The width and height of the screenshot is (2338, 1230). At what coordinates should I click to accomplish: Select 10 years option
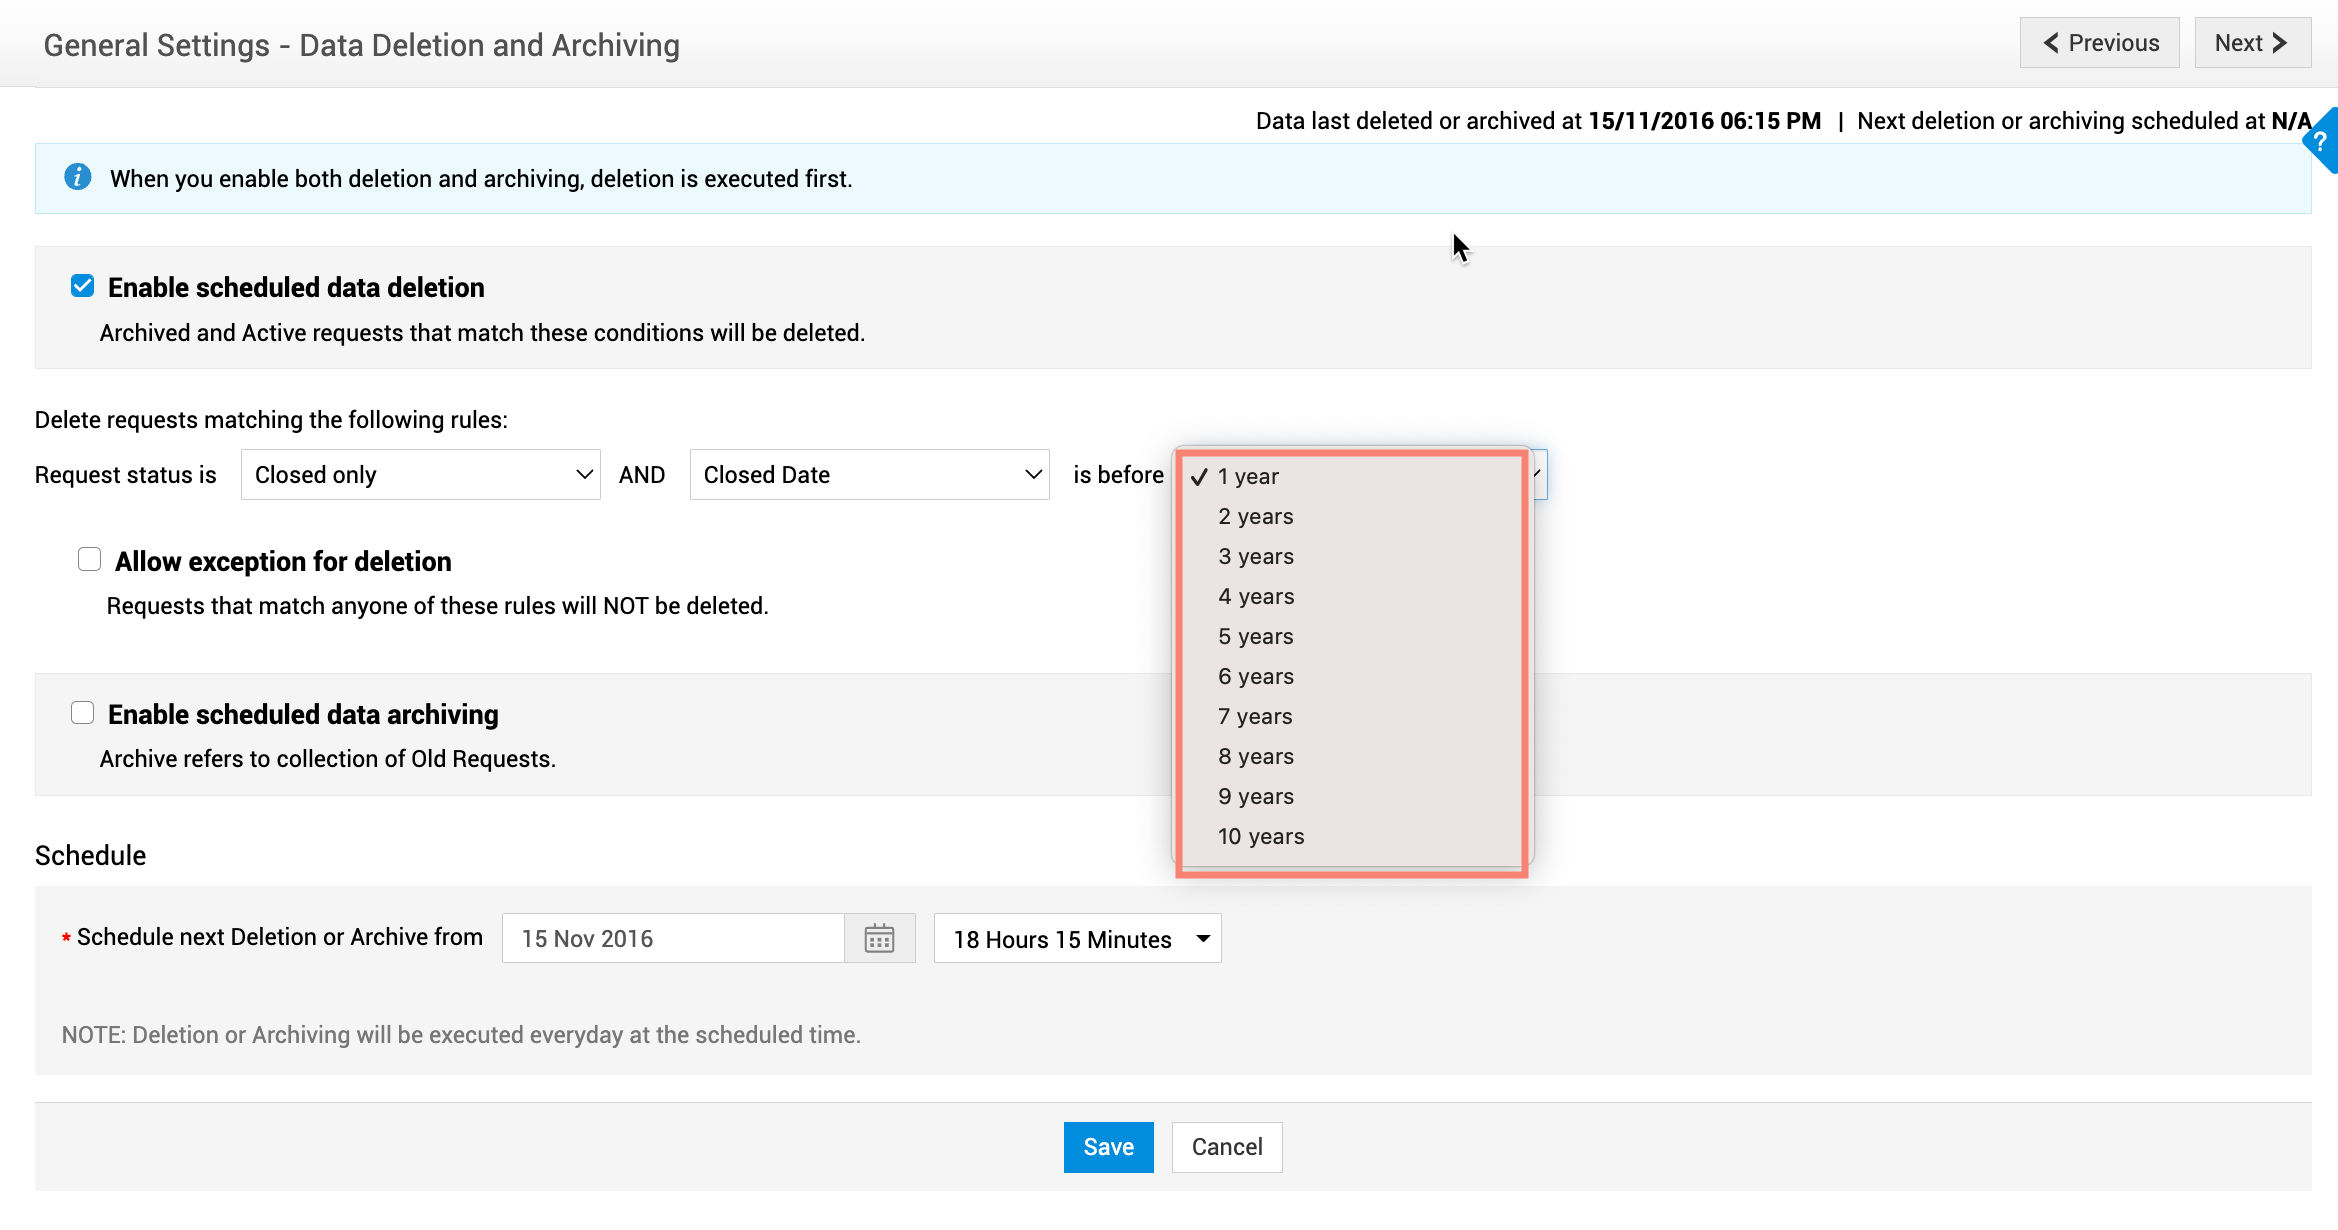pos(1352,837)
